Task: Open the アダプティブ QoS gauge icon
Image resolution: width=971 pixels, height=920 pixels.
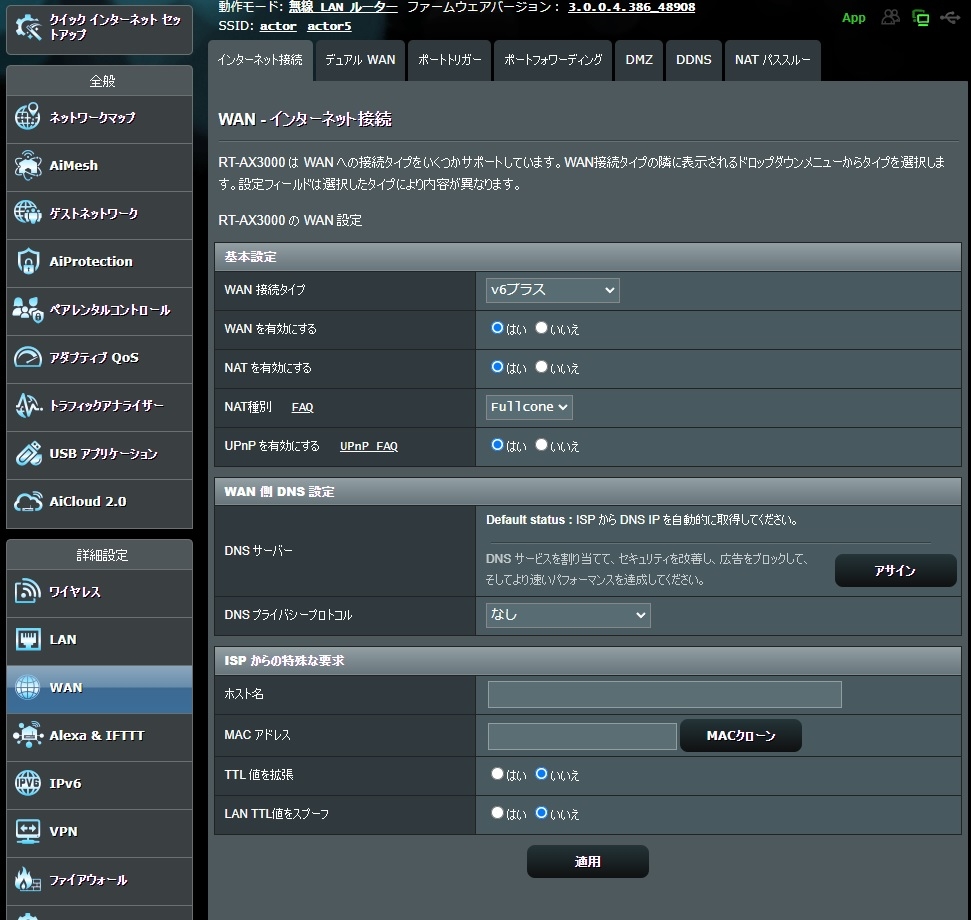Action: [28, 357]
